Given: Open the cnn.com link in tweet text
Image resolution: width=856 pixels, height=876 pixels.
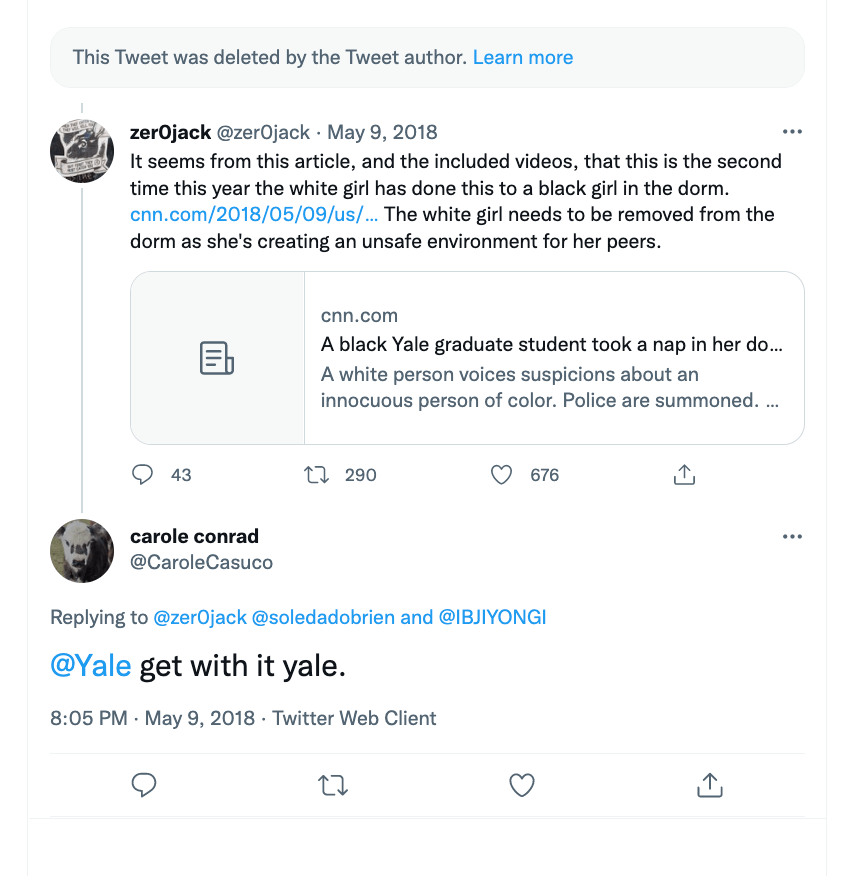Looking at the screenshot, I should [254, 214].
